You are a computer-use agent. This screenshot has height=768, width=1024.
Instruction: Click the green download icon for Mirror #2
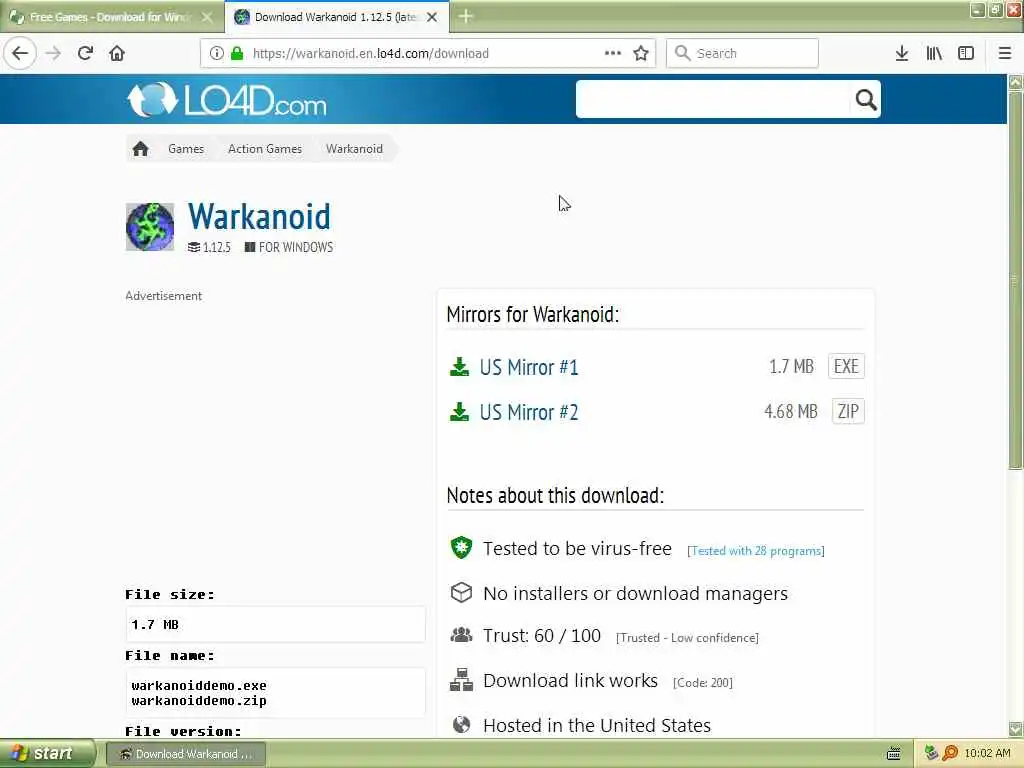pos(460,412)
